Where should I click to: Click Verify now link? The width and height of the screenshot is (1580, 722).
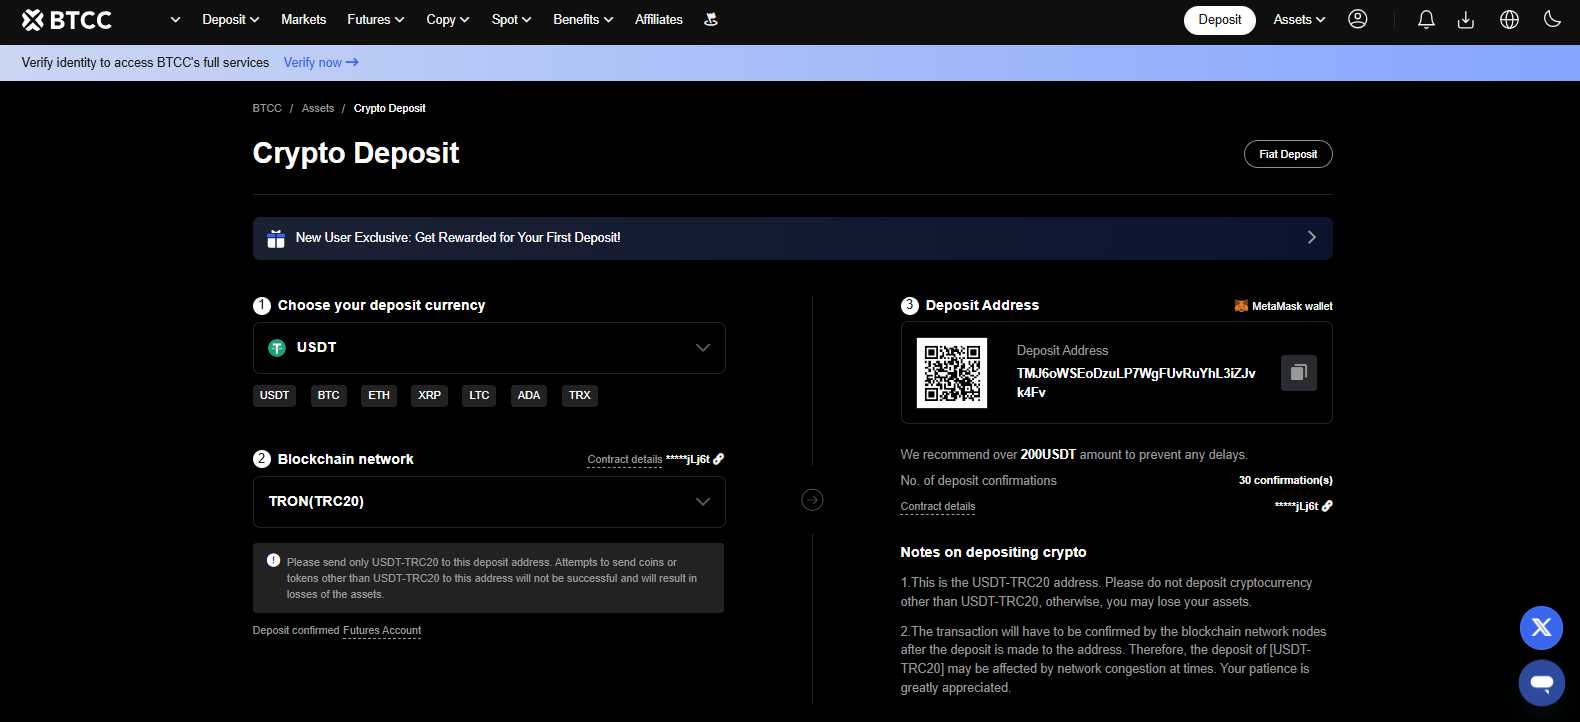pos(321,62)
